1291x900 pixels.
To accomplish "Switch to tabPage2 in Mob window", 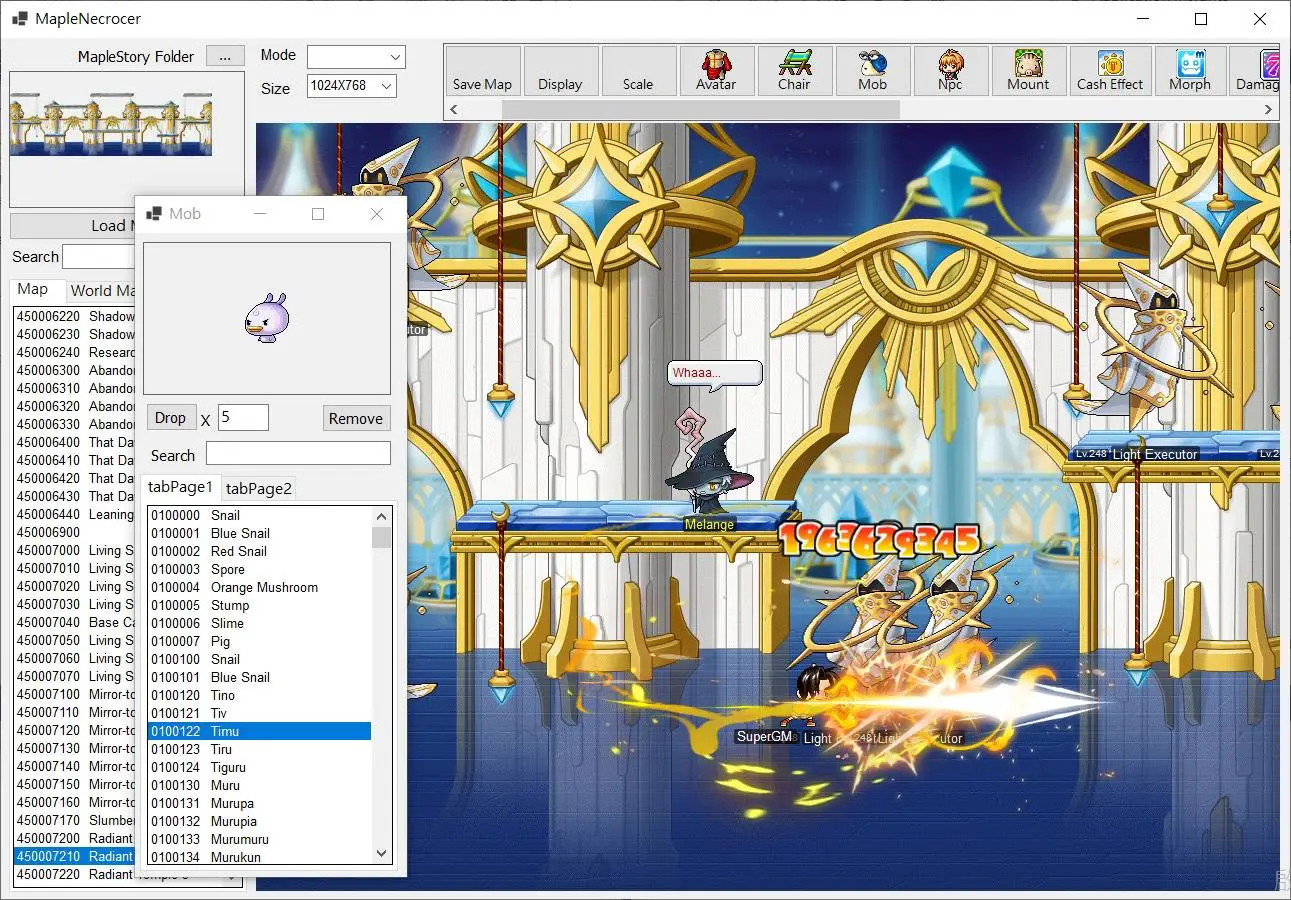I will pyautogui.click(x=259, y=488).
